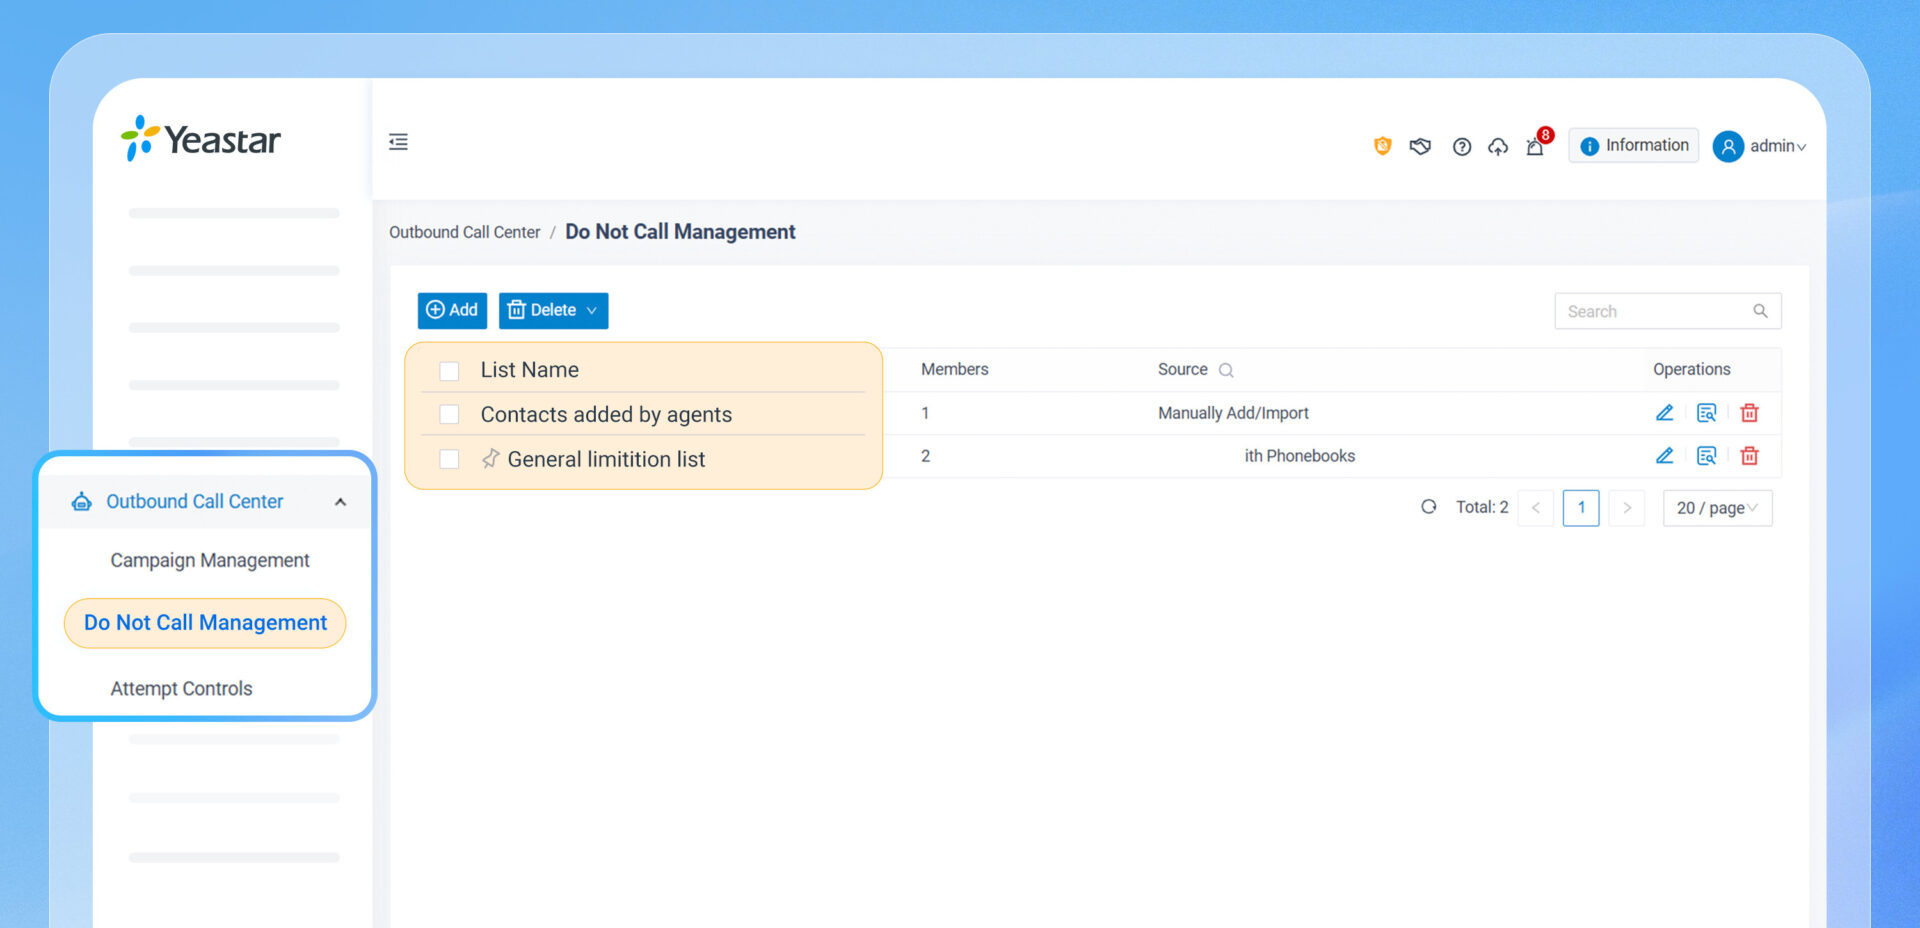Viewport: 1920px width, 928px height.
Task: Edit the Contacts added by agents list
Action: [x=1664, y=413]
